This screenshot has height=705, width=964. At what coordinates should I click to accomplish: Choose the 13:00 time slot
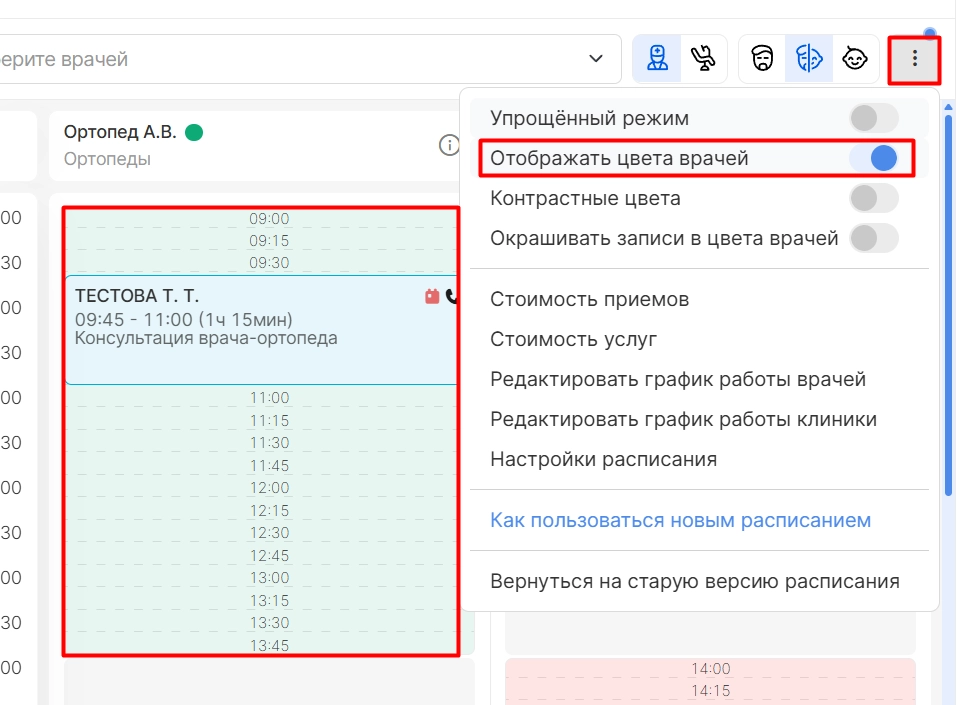269,577
